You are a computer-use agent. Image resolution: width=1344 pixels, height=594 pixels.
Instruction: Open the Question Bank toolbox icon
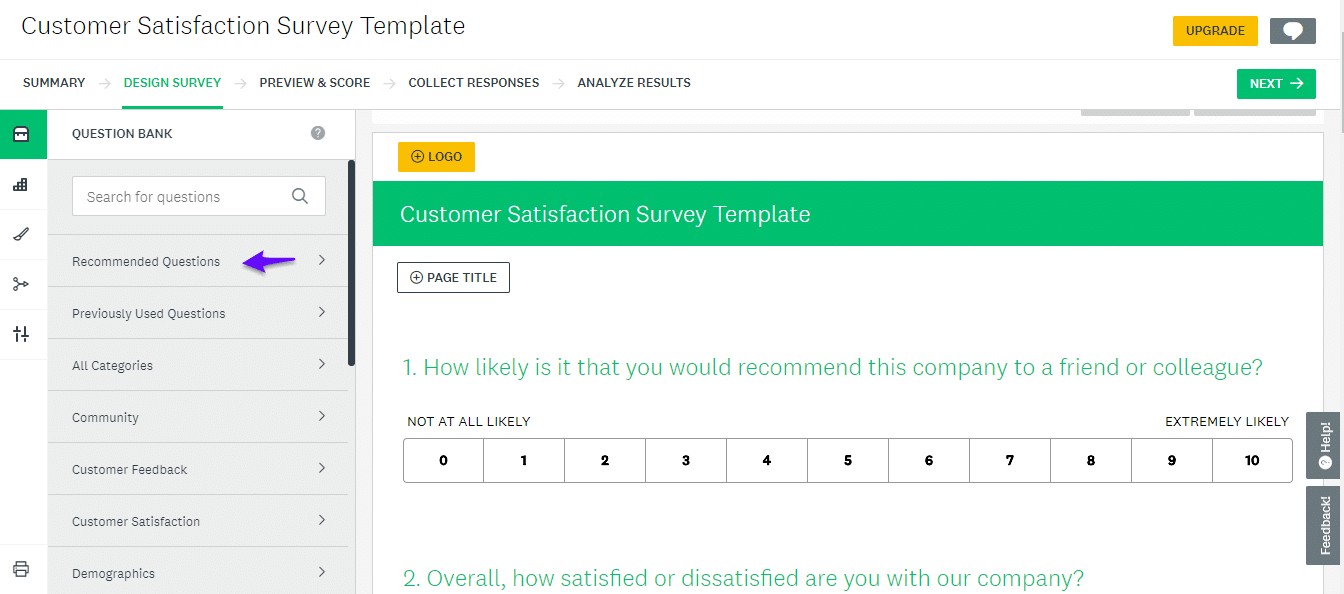point(22,134)
